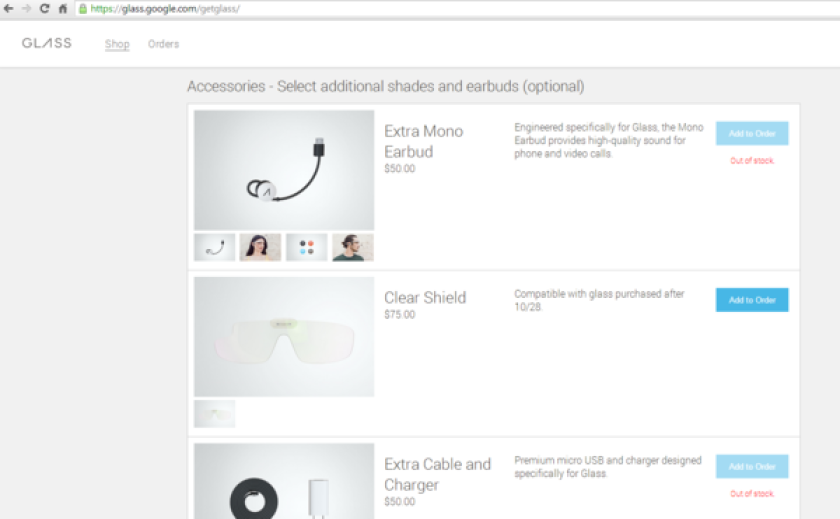
Task: Select the four colored dots thumbnail
Action: tap(306, 247)
